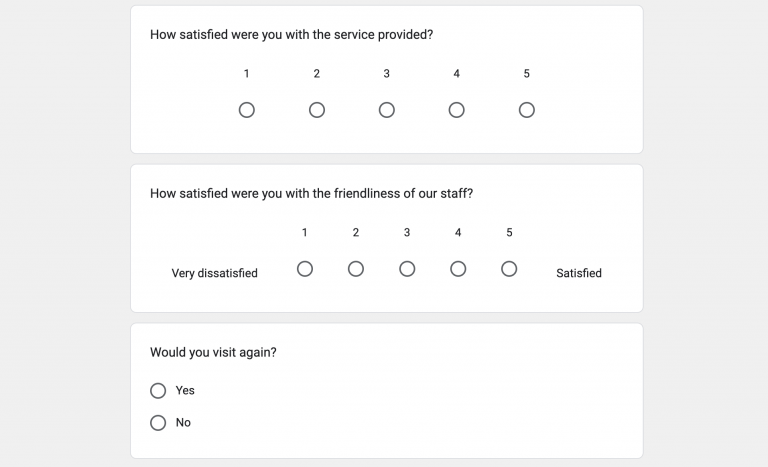
Task: Click the "Would you visit again?" heading
Action: point(213,353)
